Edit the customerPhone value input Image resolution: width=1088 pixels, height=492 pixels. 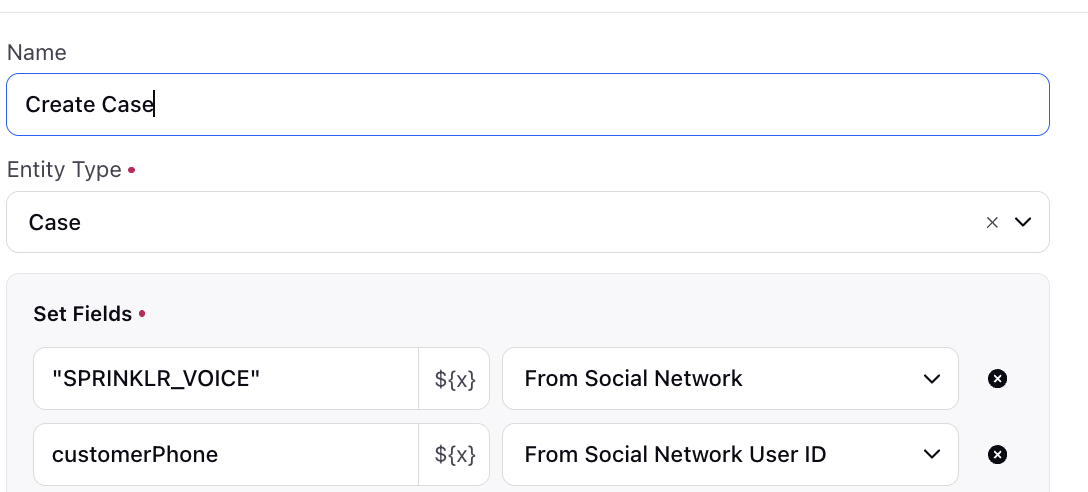[226, 455]
